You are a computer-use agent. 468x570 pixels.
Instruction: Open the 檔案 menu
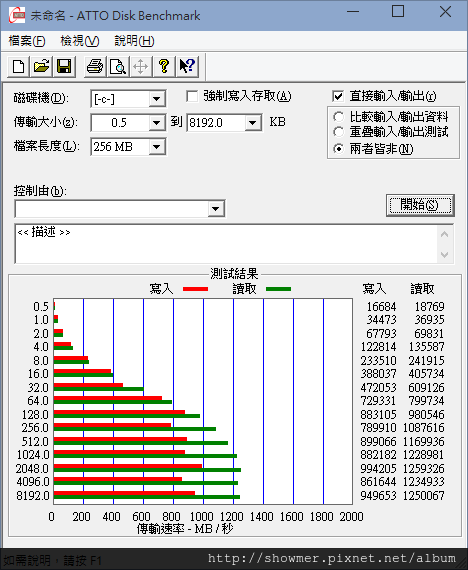click(x=27, y=41)
